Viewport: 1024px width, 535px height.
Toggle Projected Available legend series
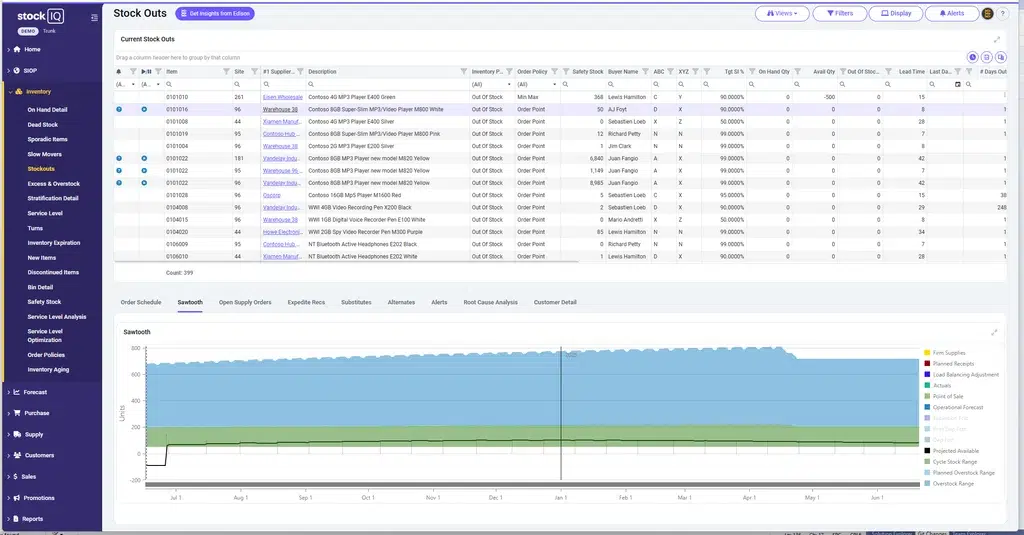pos(952,451)
